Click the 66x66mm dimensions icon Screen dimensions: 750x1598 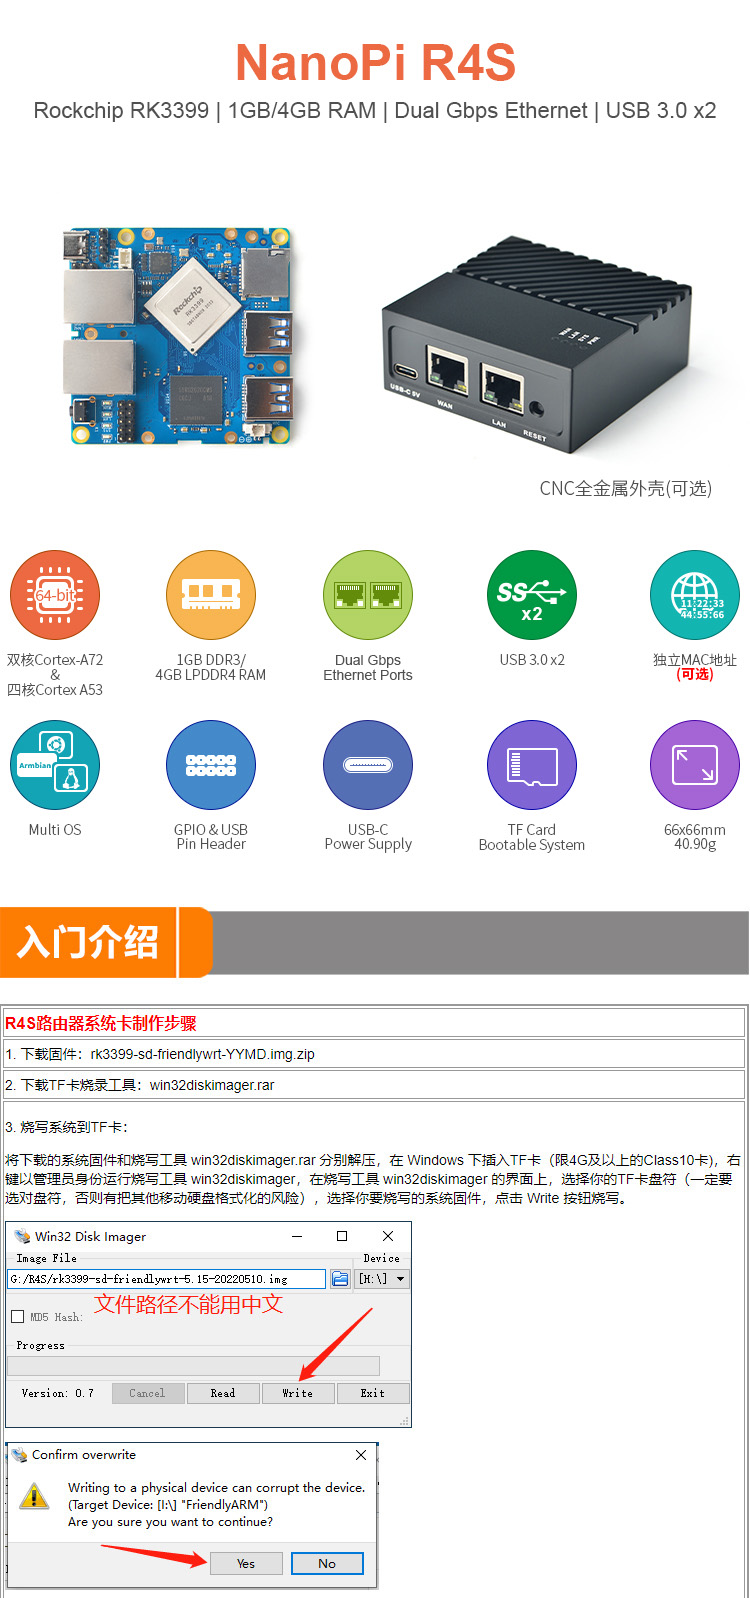(x=695, y=765)
